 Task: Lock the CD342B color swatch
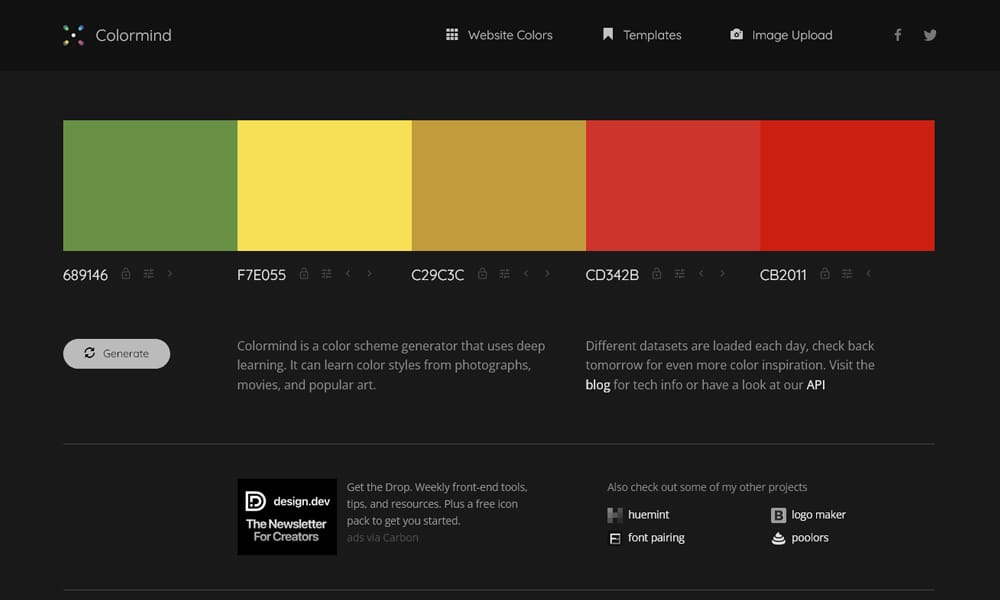tap(656, 273)
